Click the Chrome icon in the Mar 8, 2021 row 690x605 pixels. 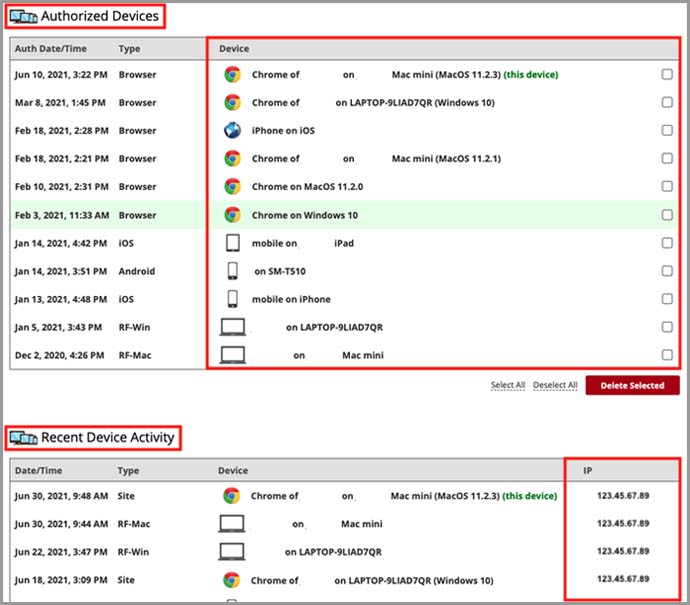click(x=232, y=103)
